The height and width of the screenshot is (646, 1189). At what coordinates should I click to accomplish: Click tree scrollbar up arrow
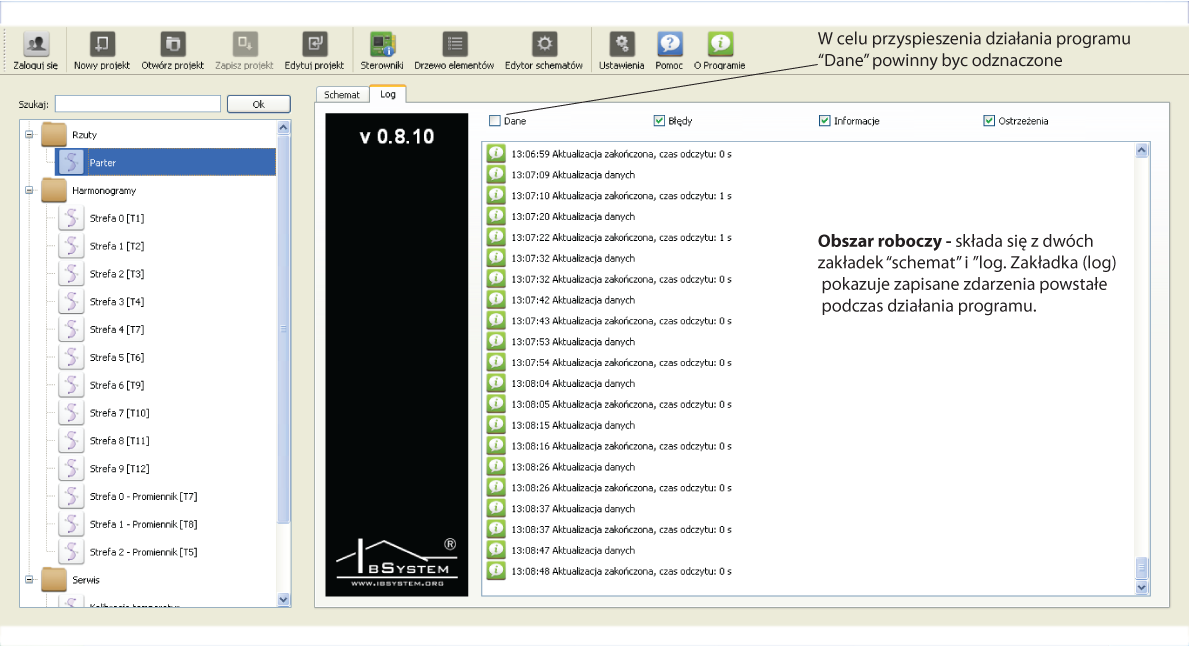point(284,127)
